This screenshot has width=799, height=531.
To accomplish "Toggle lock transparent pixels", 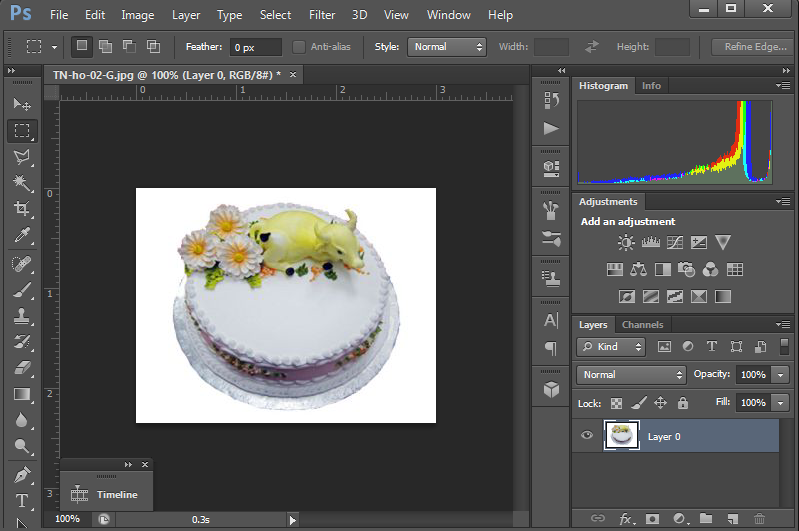I will point(616,403).
